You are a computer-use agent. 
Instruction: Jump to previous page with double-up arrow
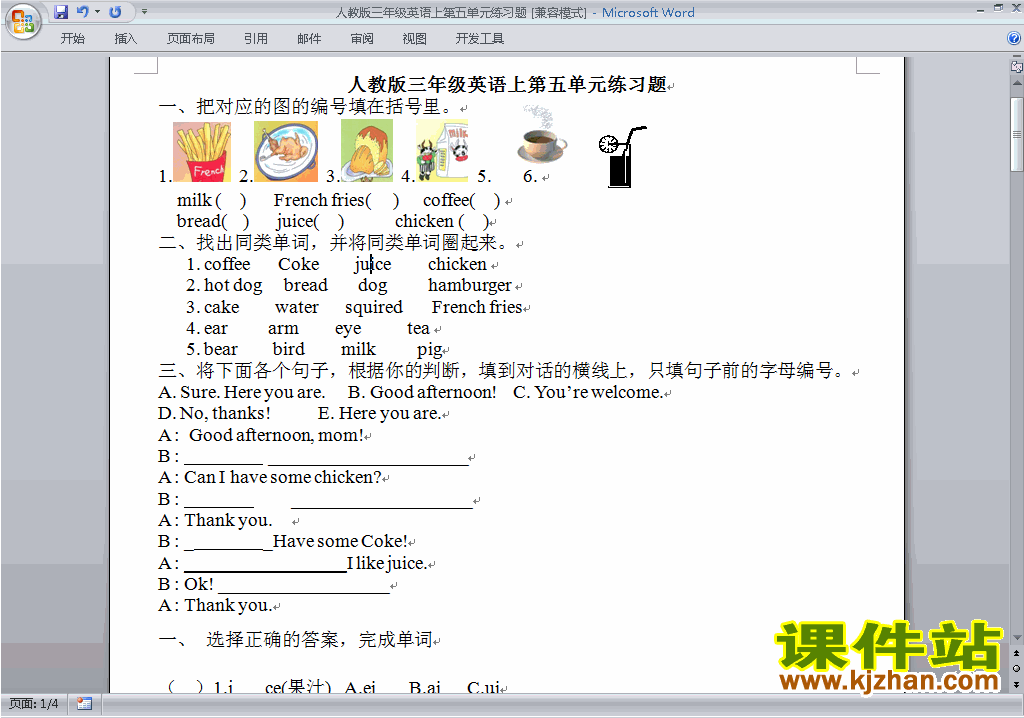click(1016, 653)
